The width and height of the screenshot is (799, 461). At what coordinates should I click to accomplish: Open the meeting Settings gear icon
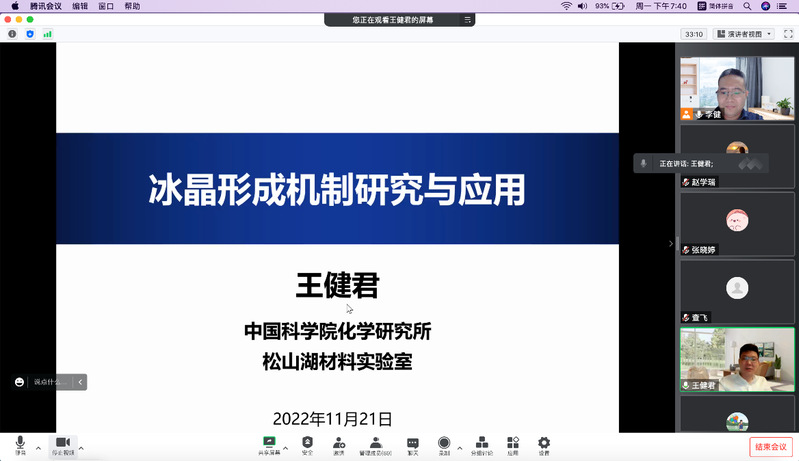544,443
